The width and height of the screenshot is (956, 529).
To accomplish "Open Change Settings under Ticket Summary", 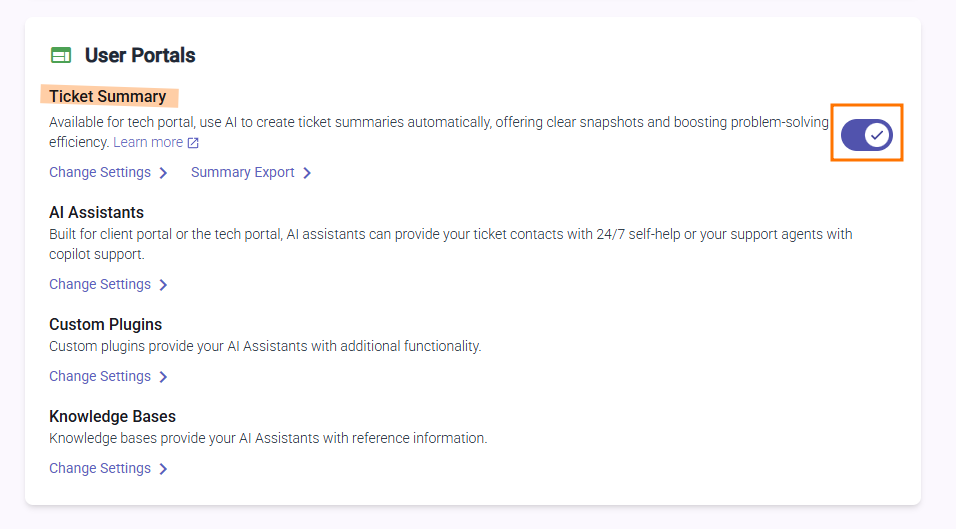I will 100,172.
